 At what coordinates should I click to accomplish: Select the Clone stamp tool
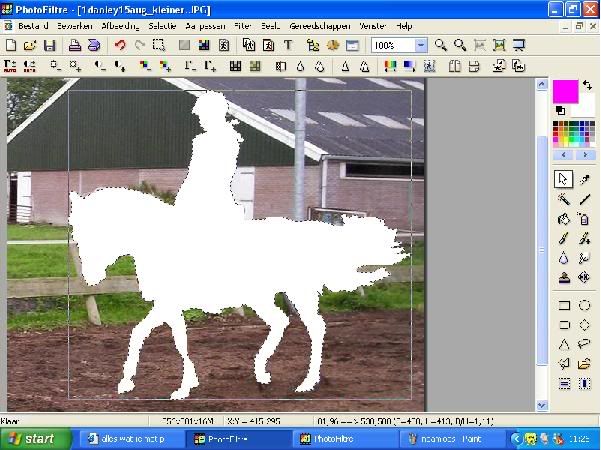coord(563,278)
